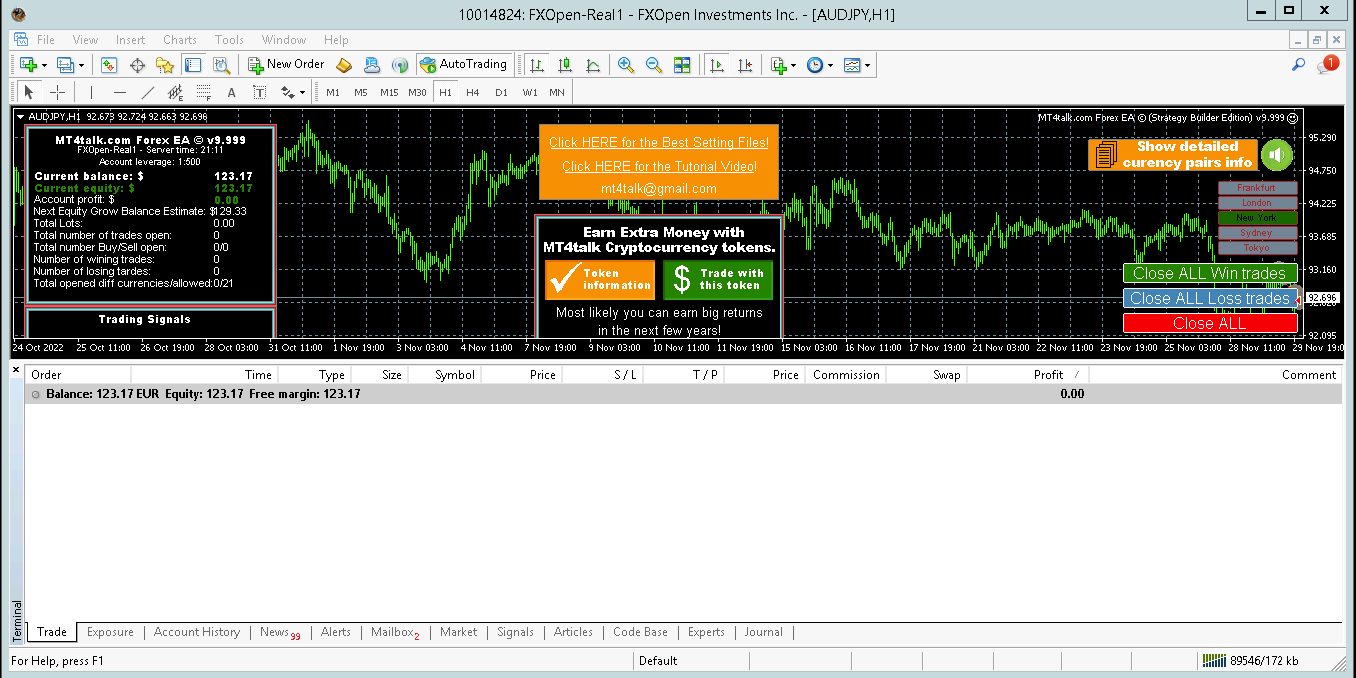Switch to the D1 timeframe
The width and height of the screenshot is (1356, 678).
coord(501,93)
